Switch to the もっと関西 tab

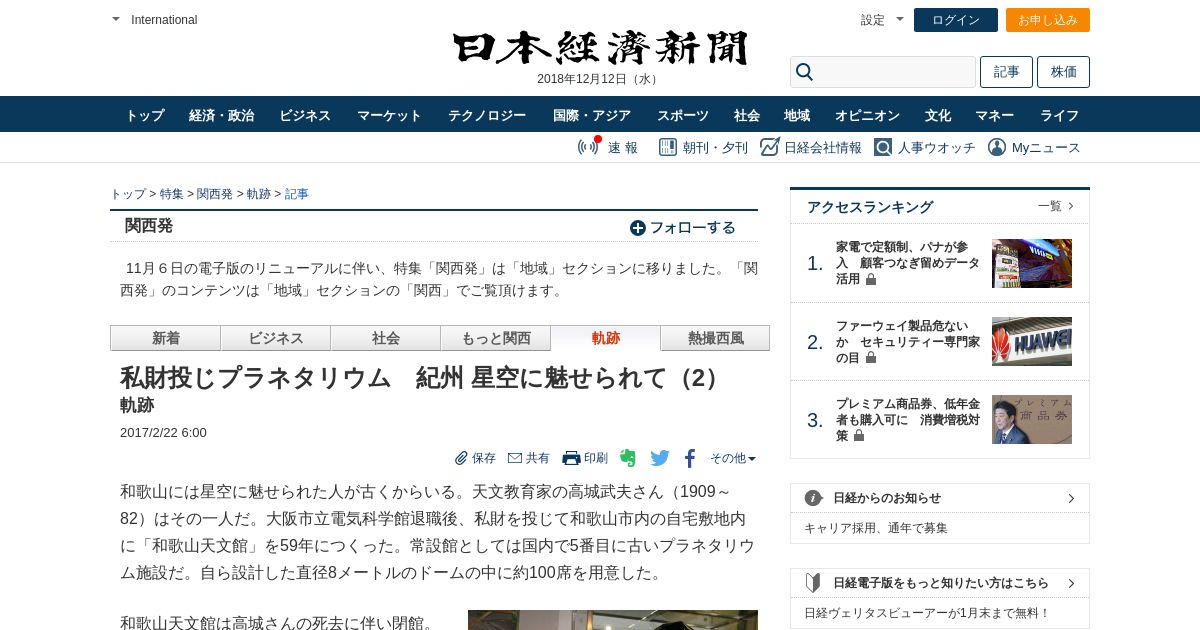coord(495,338)
